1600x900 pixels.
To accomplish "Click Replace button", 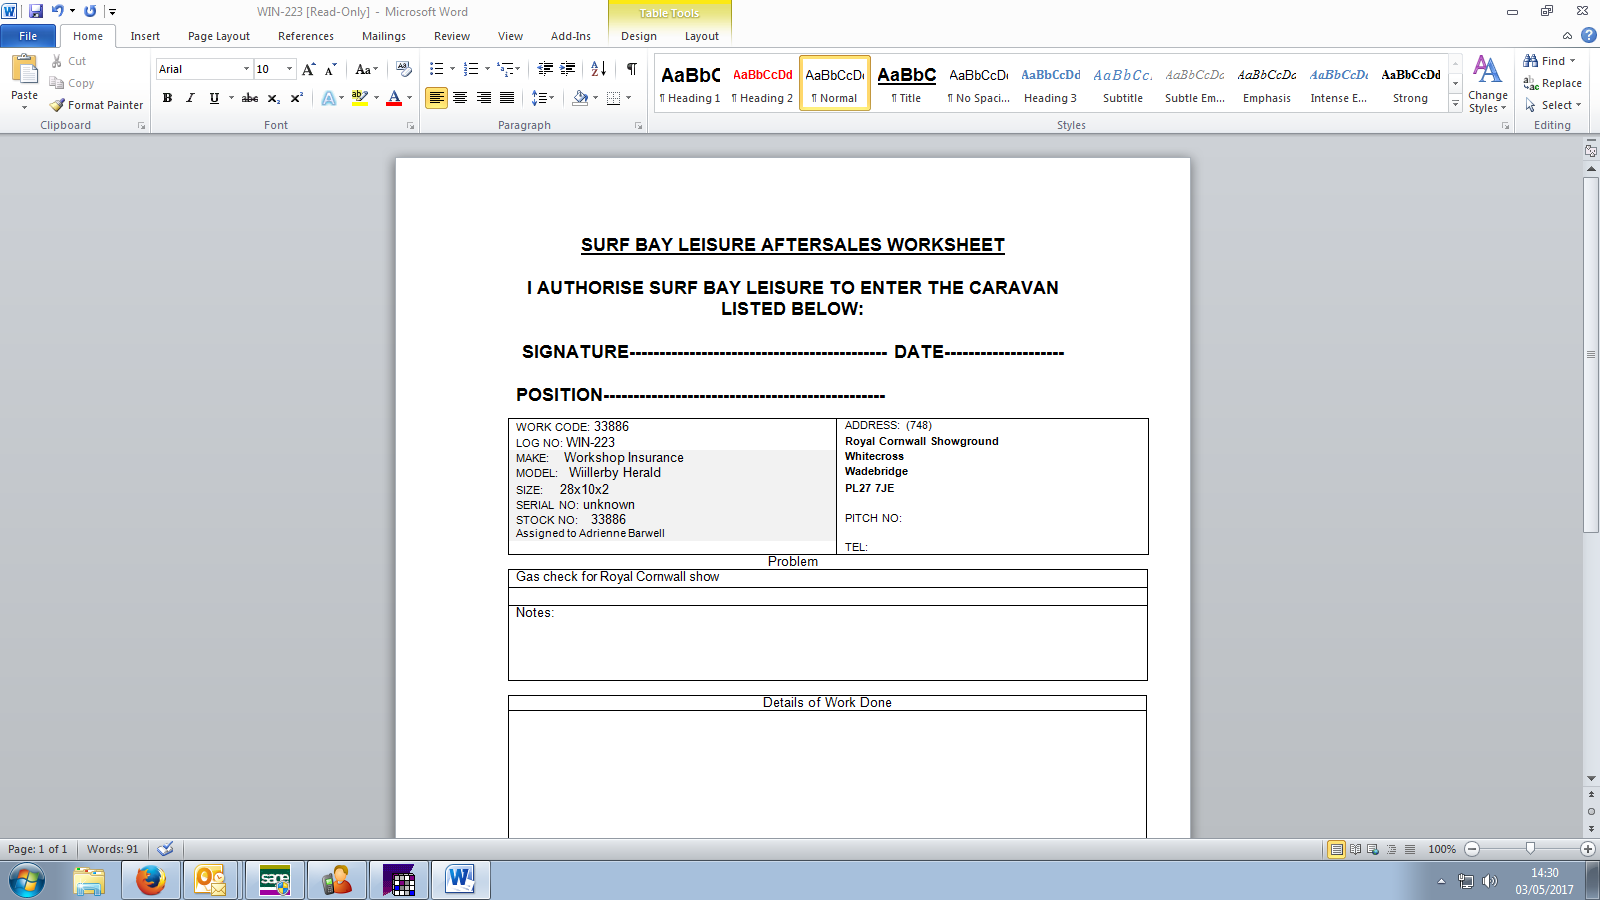I will 1552,83.
